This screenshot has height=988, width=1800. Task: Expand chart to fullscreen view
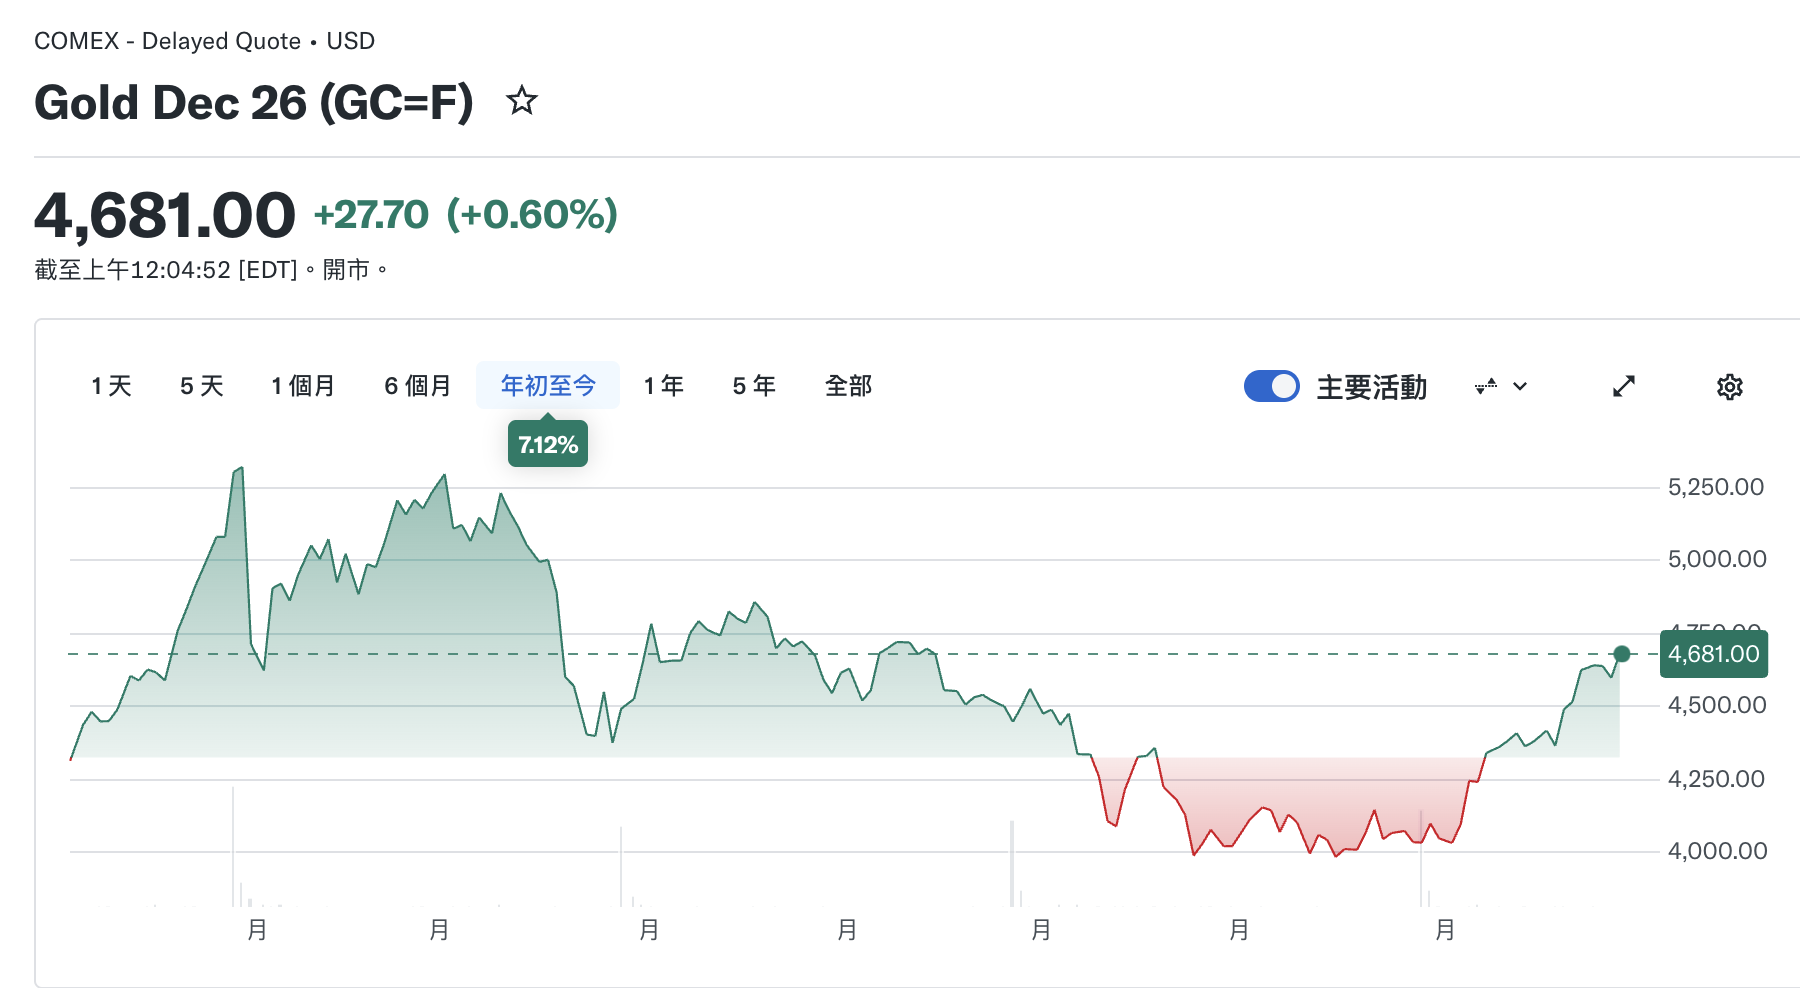coord(1624,386)
